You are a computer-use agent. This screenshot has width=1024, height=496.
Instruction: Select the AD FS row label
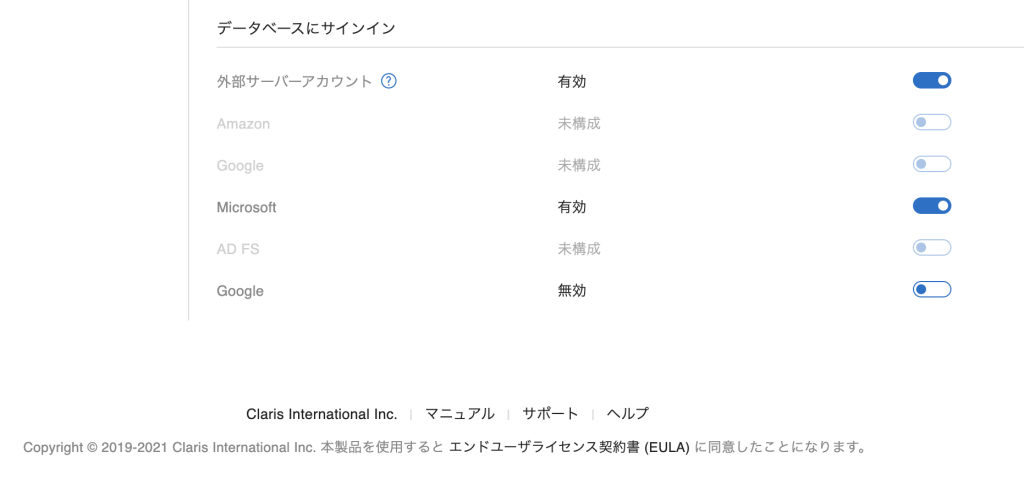tap(238, 249)
